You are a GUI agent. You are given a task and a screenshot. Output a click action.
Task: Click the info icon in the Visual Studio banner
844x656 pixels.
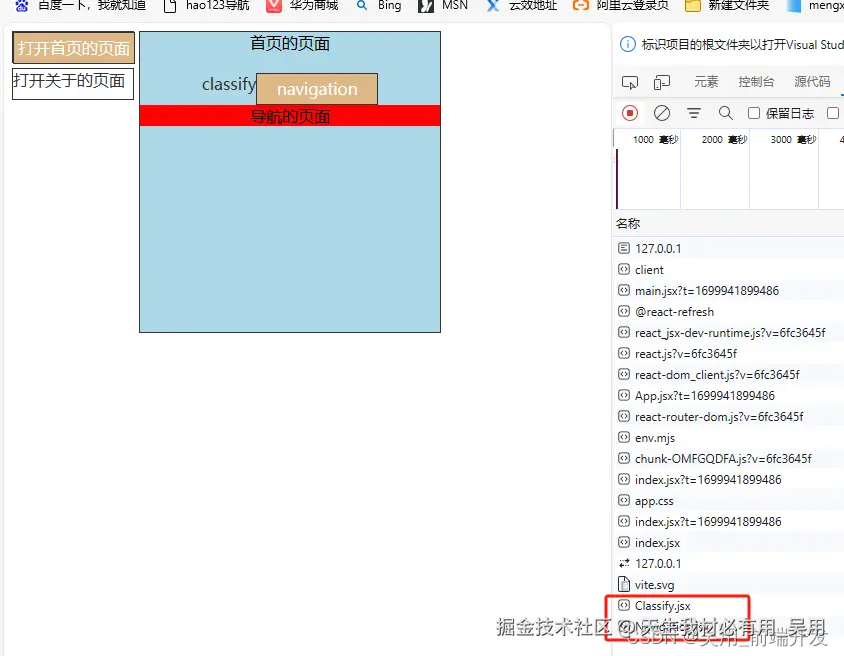pos(628,44)
